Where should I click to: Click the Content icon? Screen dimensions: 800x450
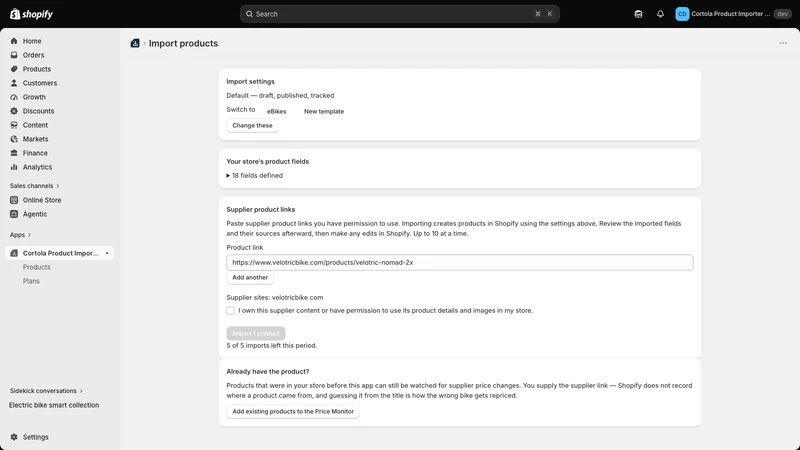(14, 125)
